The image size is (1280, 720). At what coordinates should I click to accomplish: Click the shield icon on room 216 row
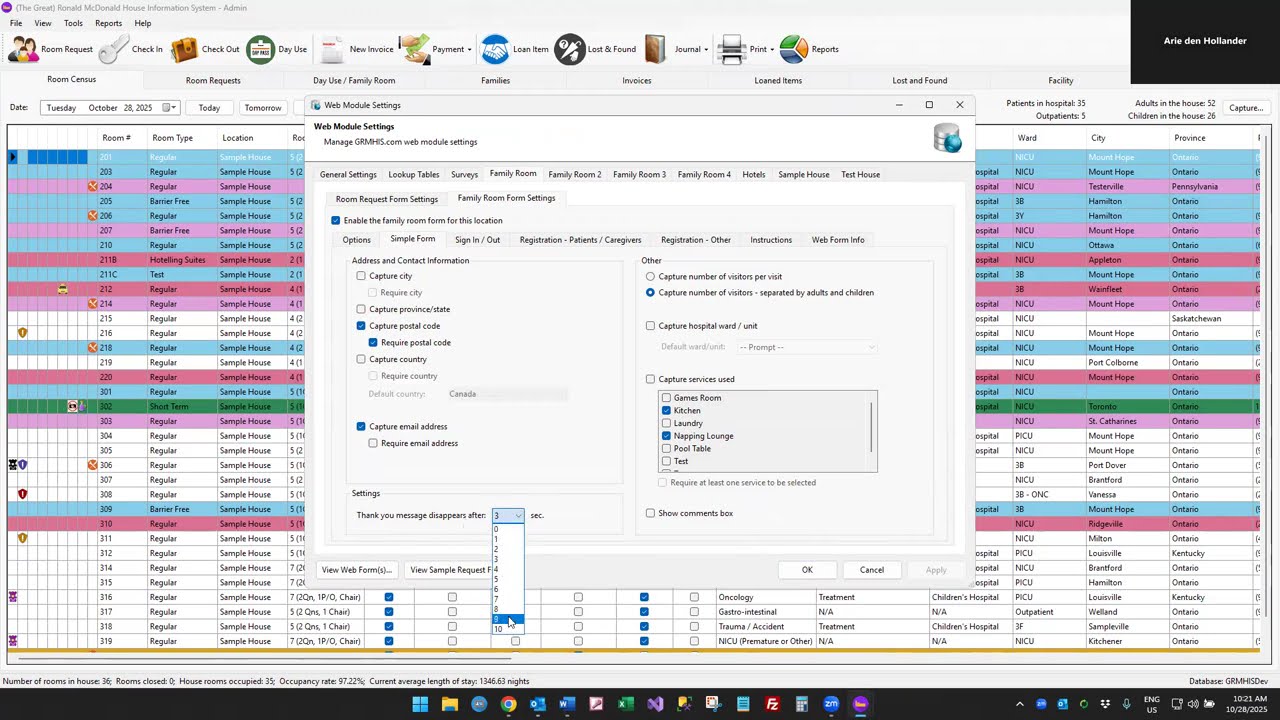point(23,333)
